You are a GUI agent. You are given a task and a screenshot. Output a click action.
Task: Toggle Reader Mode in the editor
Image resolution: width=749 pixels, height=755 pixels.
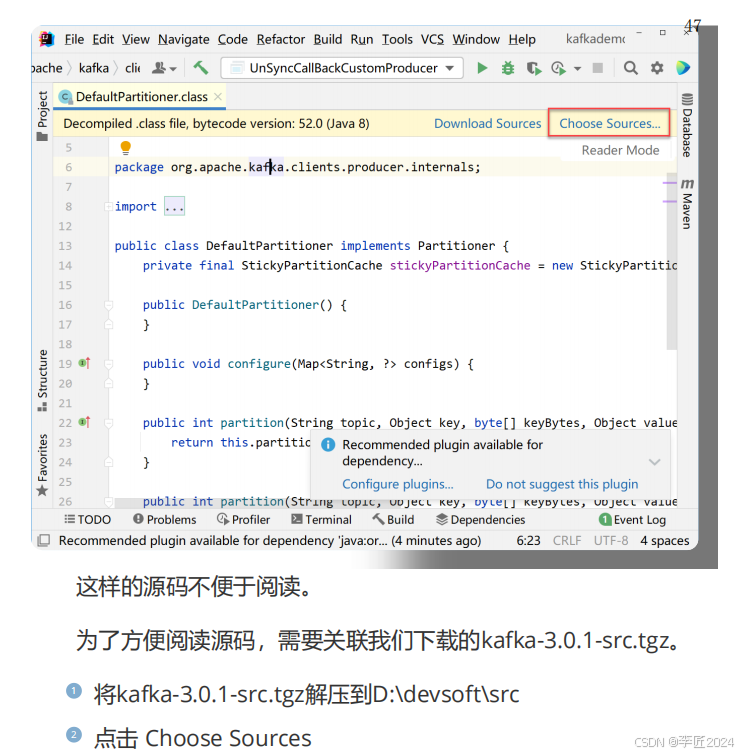pyautogui.click(x=620, y=150)
